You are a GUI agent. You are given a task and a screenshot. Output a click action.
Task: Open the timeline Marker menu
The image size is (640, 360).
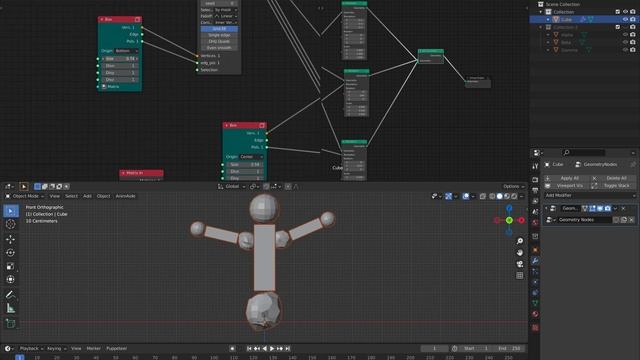pyautogui.click(x=93, y=349)
